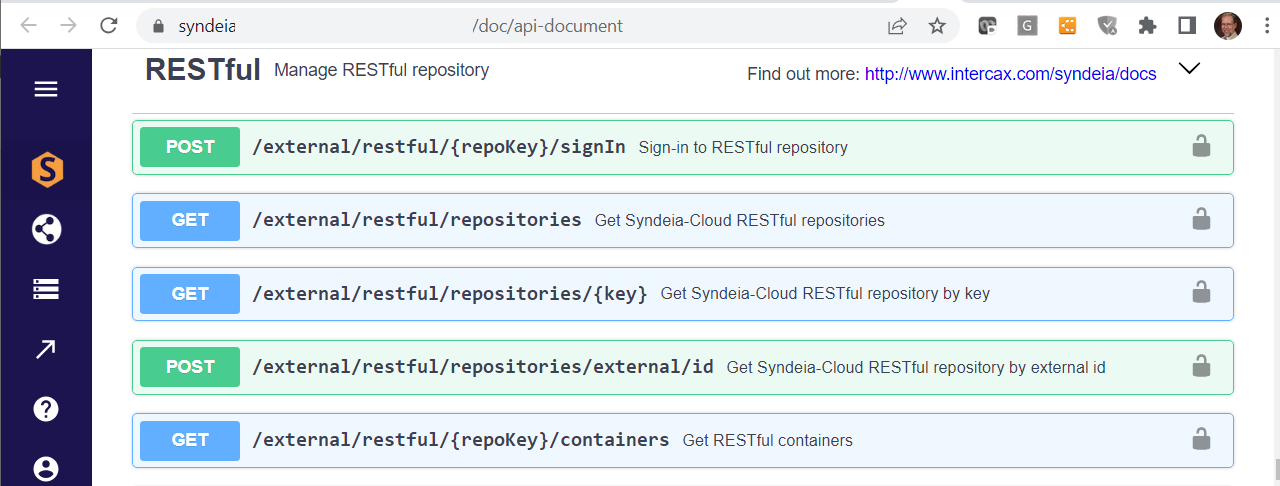Expand GET /external/restful/repositories endpoint

[x=682, y=220]
